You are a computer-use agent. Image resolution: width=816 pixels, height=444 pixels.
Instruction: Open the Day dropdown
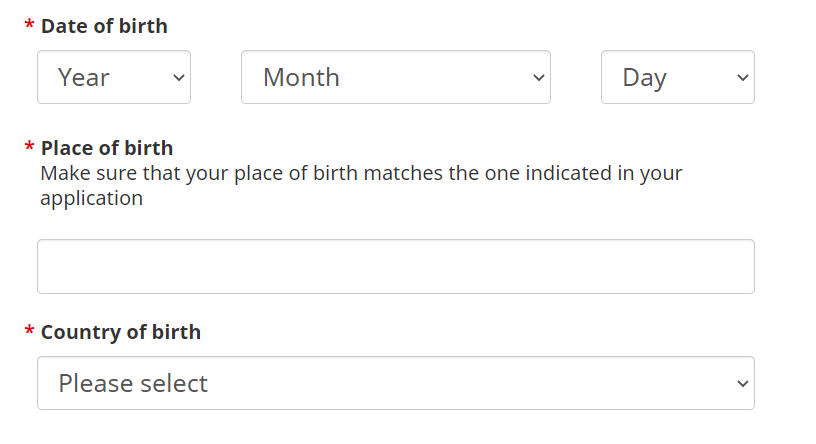(677, 77)
